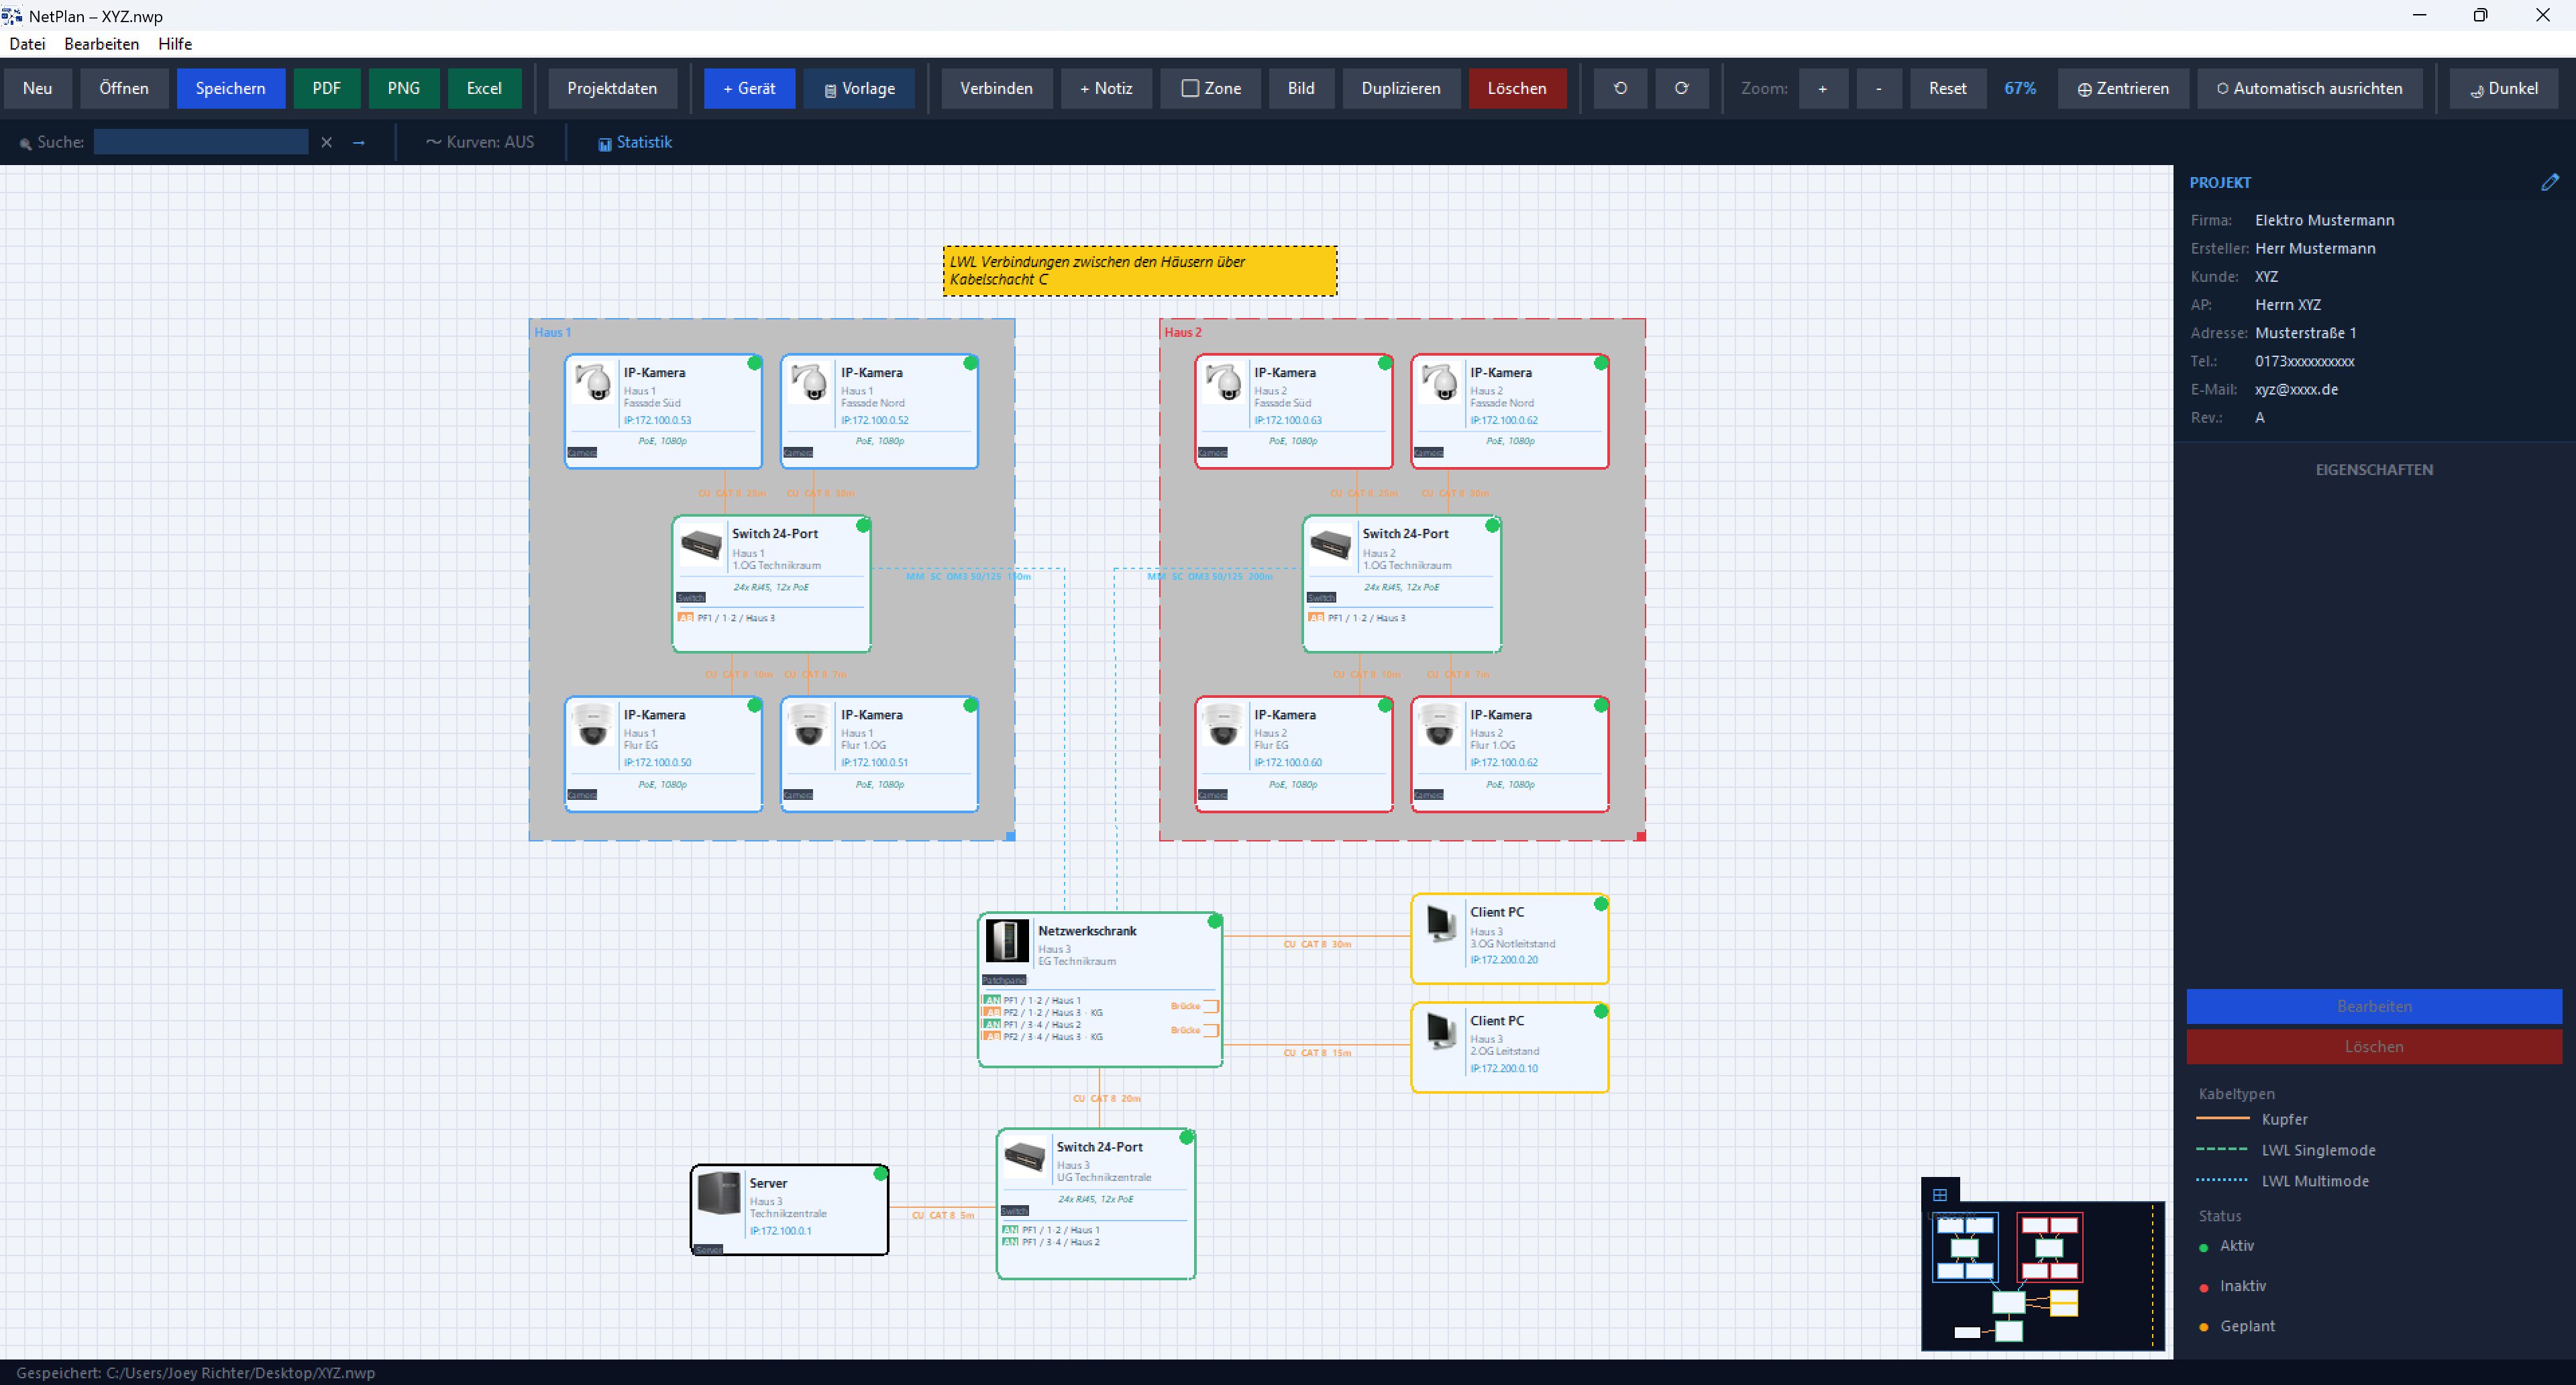Open the Bearbeiten menu
Image resolution: width=2576 pixels, height=1385 pixels.
tap(102, 44)
